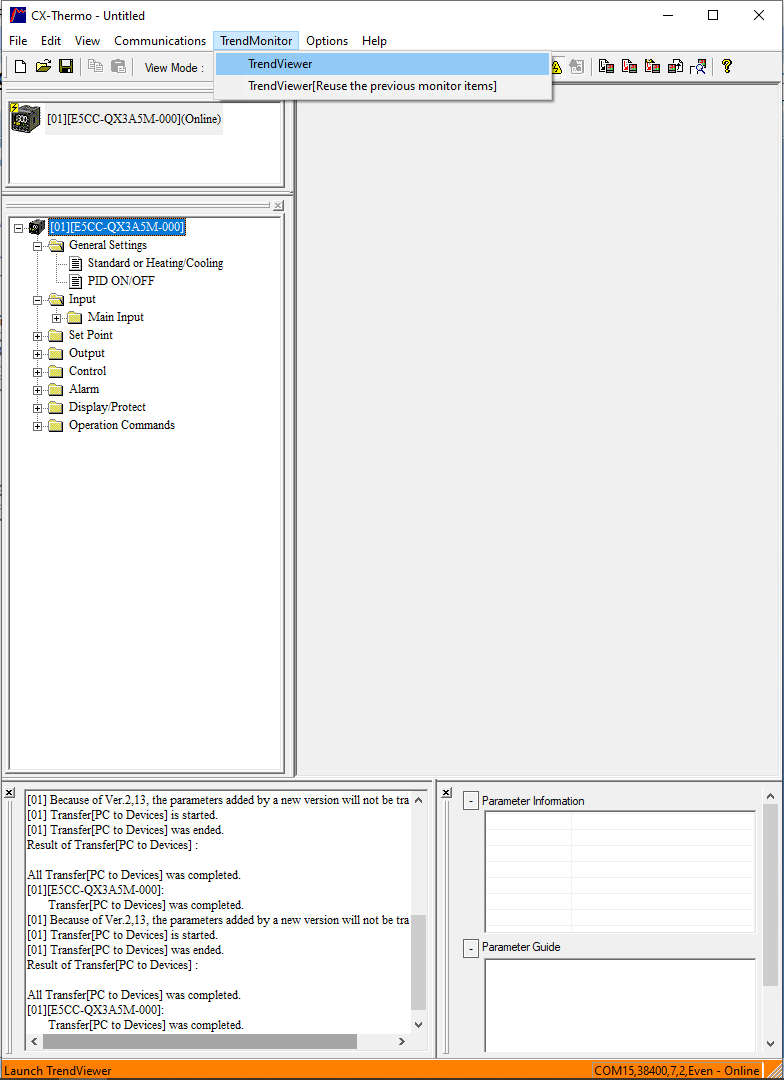Open the Communications menu

[x=160, y=41]
